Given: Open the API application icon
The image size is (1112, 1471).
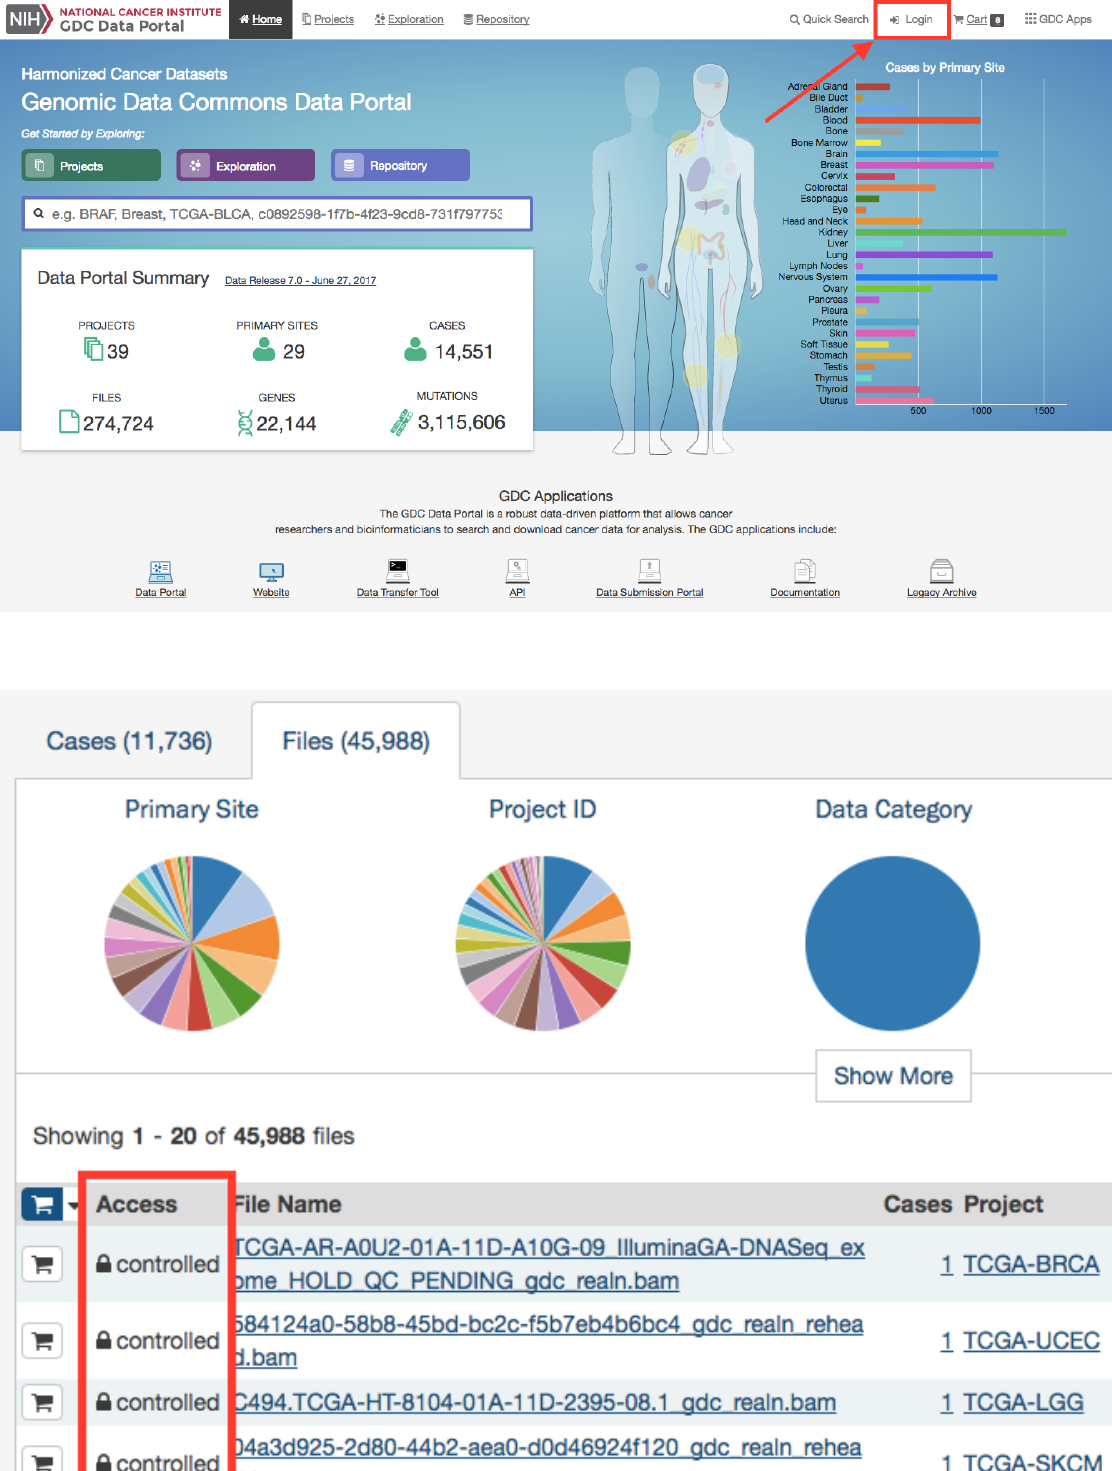Looking at the screenshot, I should coord(517,571).
